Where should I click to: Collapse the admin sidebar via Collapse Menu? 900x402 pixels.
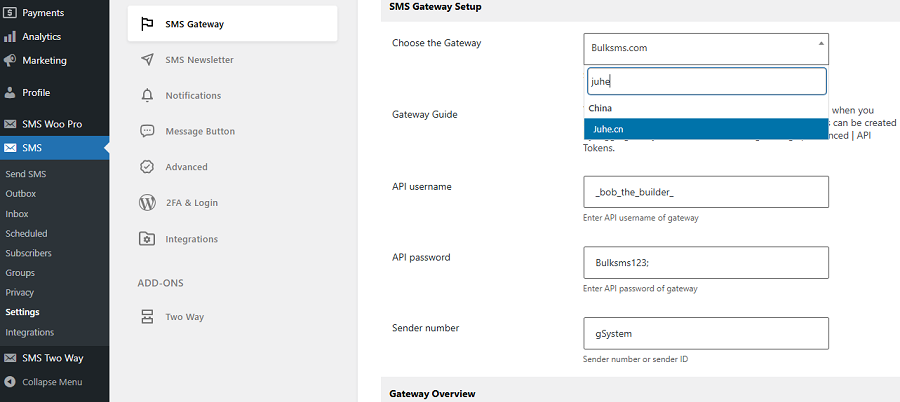click(x=52, y=382)
